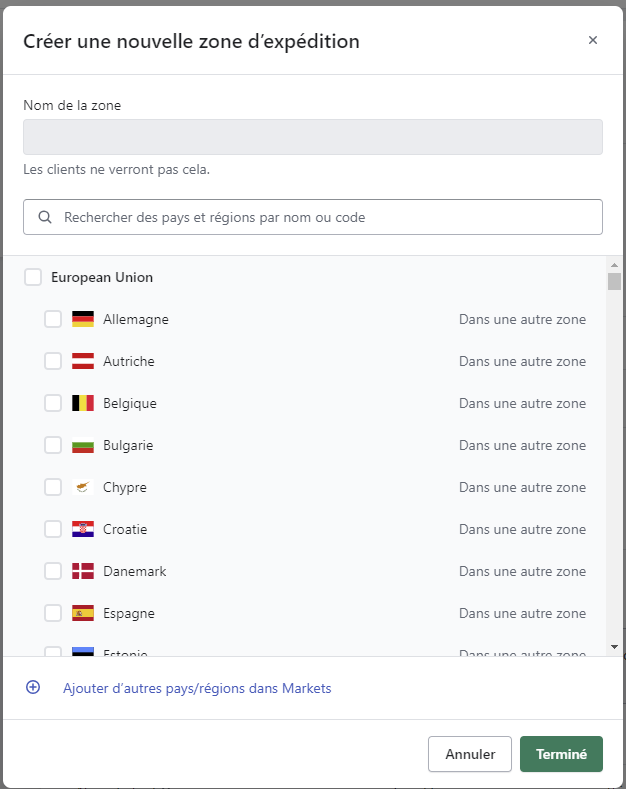The width and height of the screenshot is (626, 789).
Task: Open Ajouter d'autres pays/régions dans Markets link
Action: point(197,689)
